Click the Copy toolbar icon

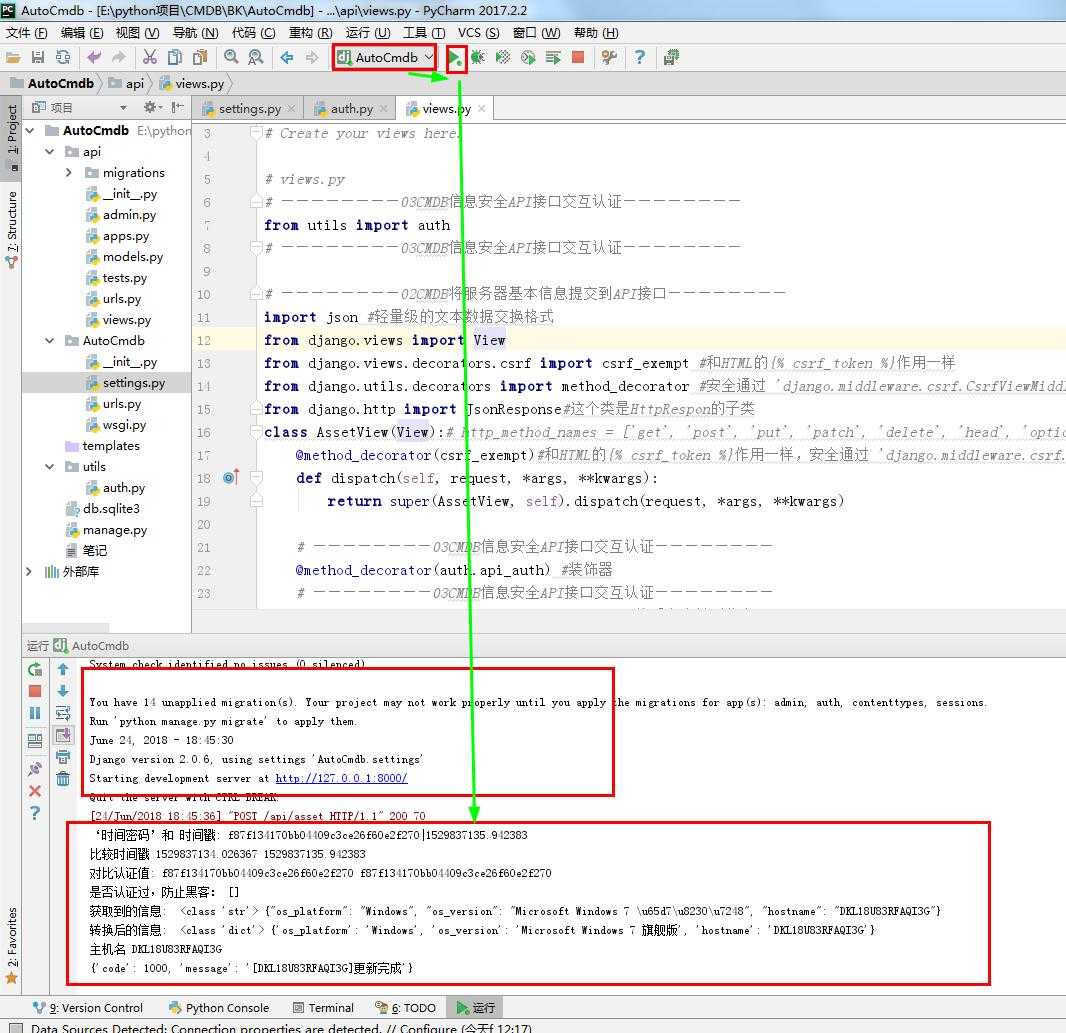tap(175, 58)
